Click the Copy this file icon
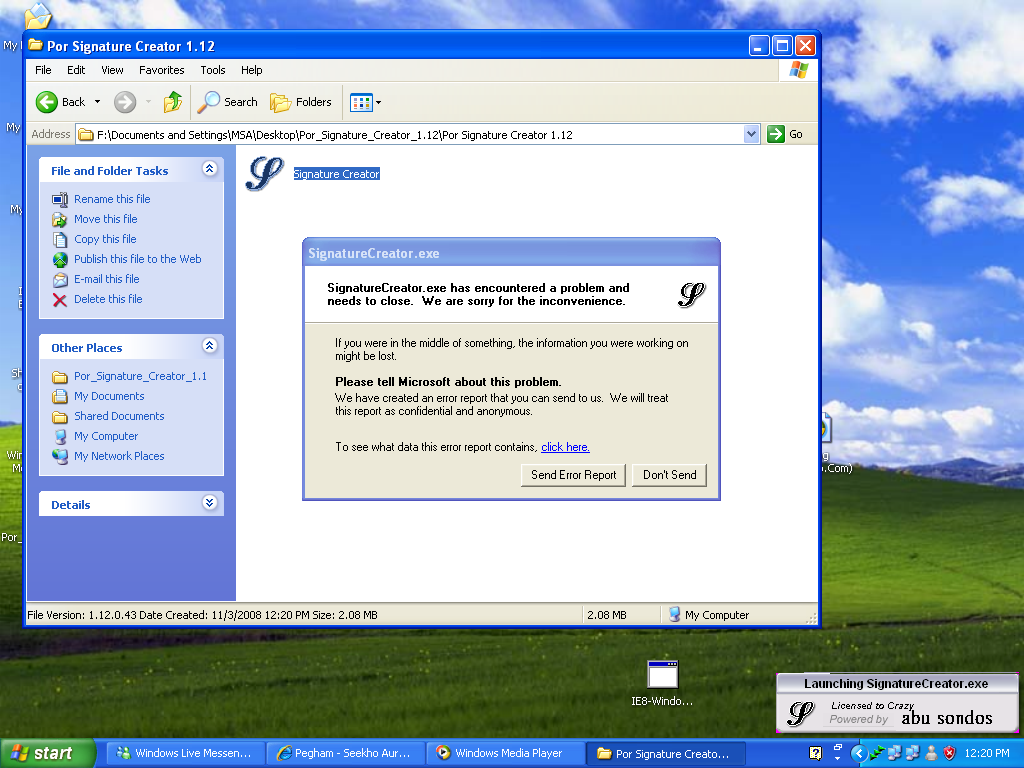This screenshot has width=1024, height=768. 60,239
